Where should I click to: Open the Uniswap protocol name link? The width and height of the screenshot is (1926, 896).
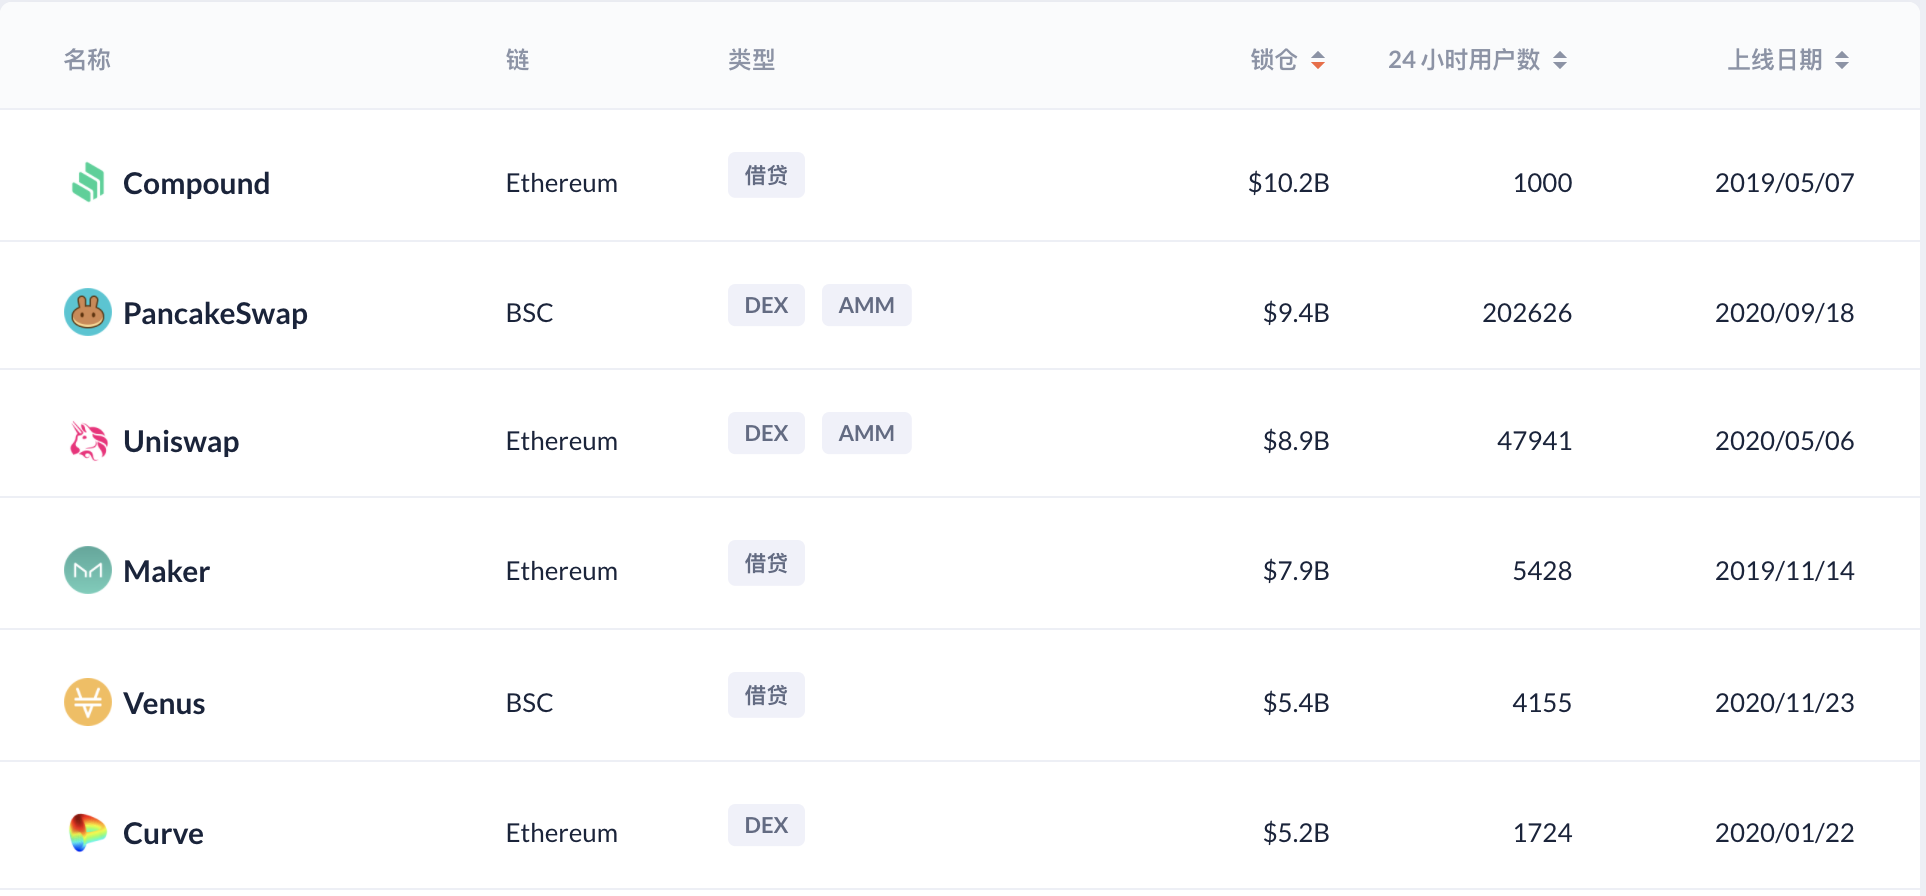click(x=181, y=441)
